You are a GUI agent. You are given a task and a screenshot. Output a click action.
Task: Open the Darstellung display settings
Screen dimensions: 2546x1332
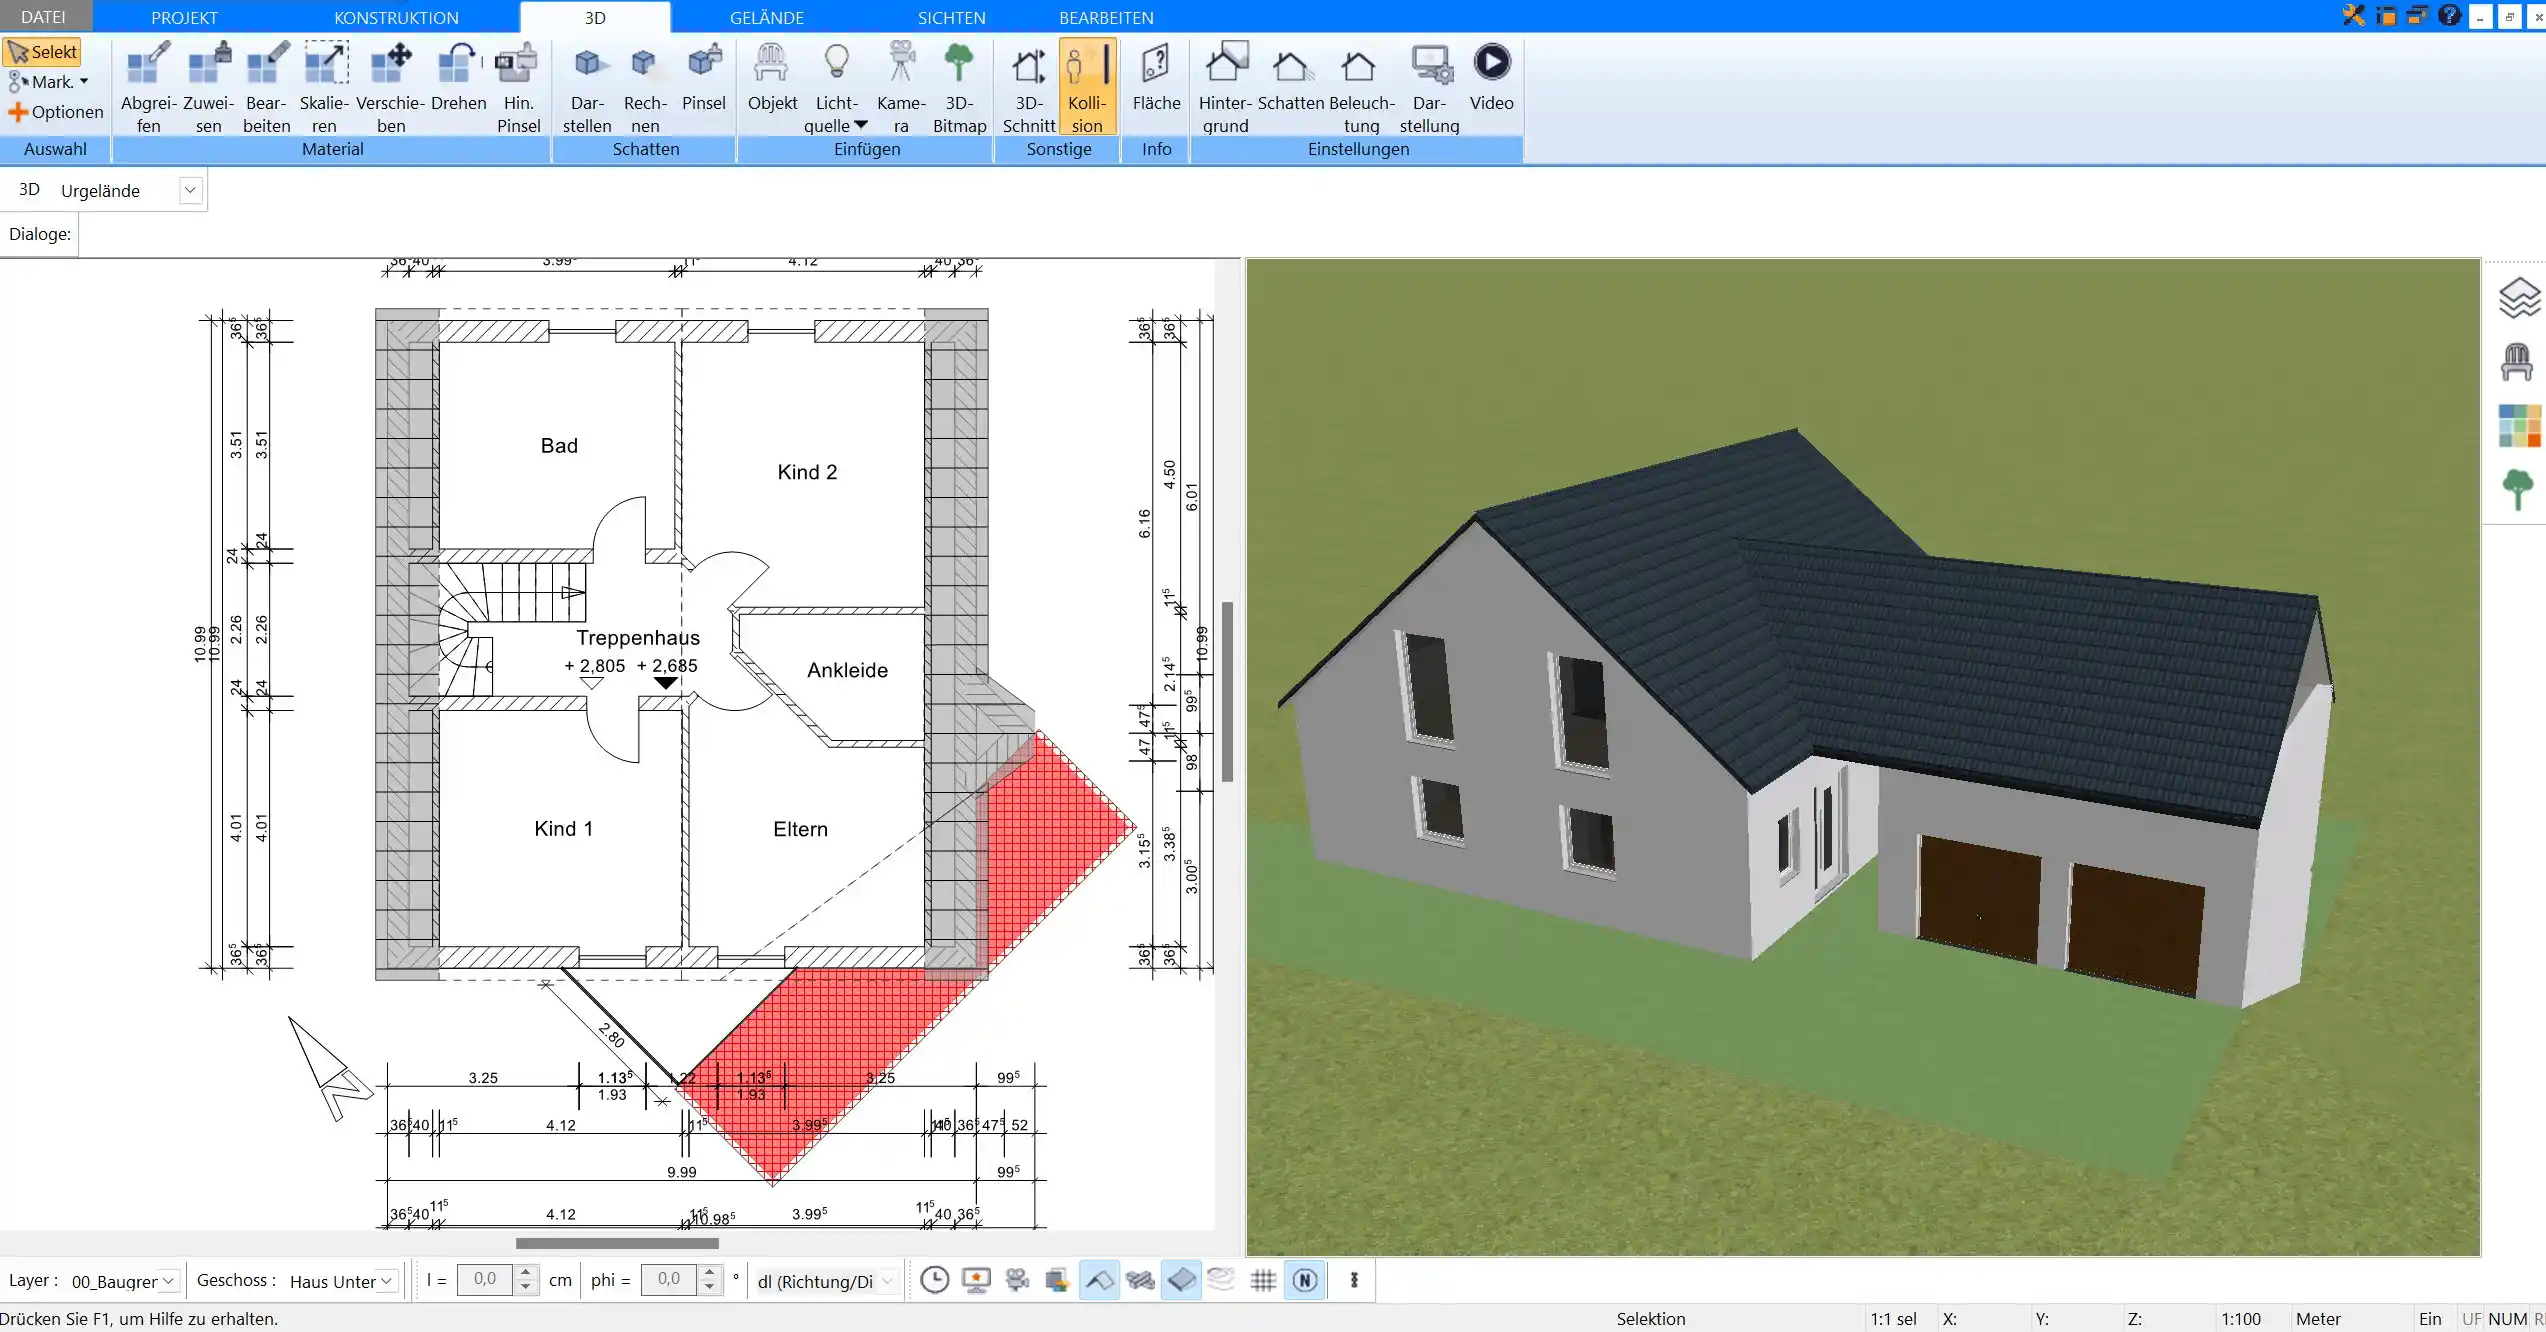1430,87
